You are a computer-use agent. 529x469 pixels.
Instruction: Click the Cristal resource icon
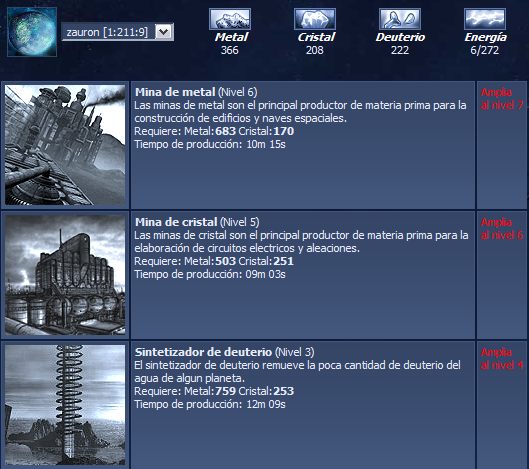click(x=315, y=19)
